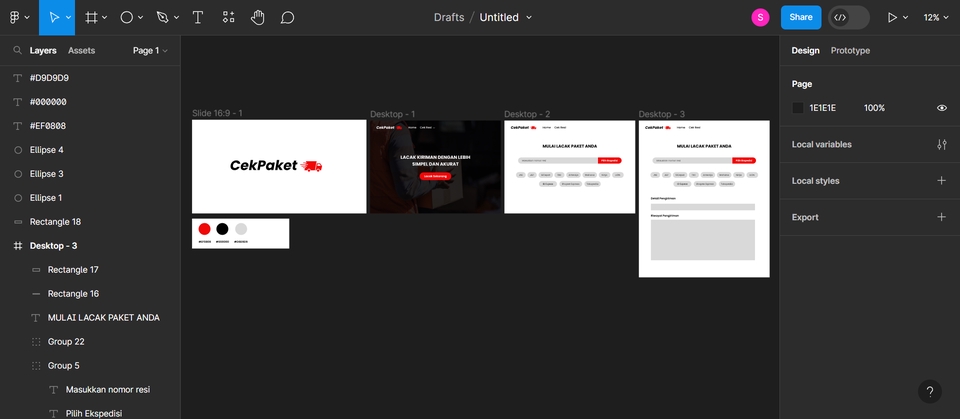960x419 pixels.
Task: Select the Desktop - 2 frame on canvas
Action: point(569,167)
